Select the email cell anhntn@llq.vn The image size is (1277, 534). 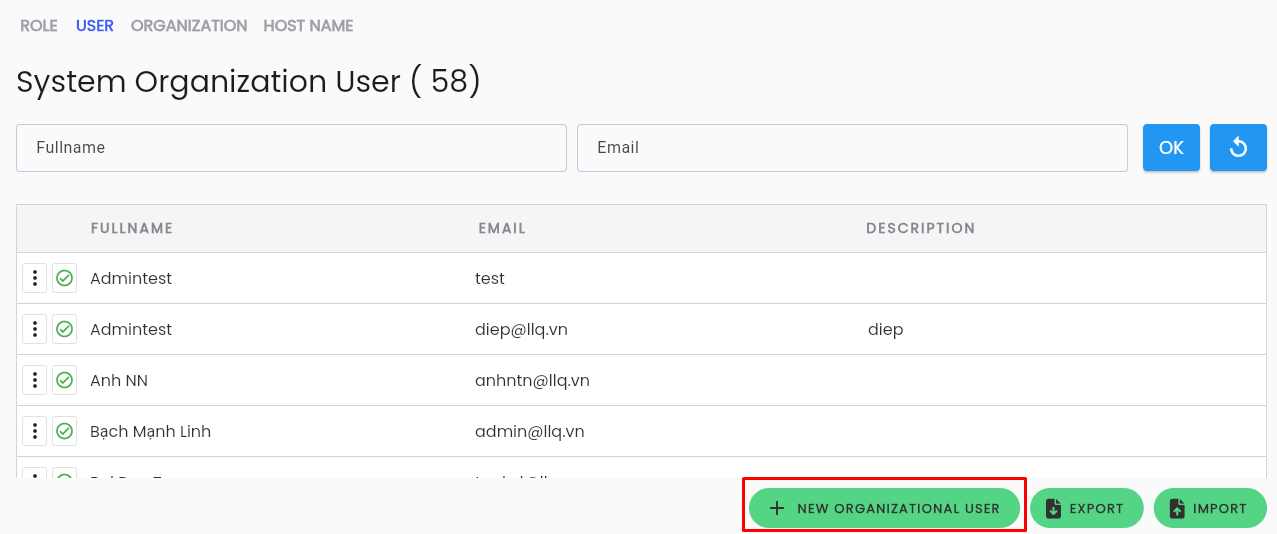click(532, 380)
